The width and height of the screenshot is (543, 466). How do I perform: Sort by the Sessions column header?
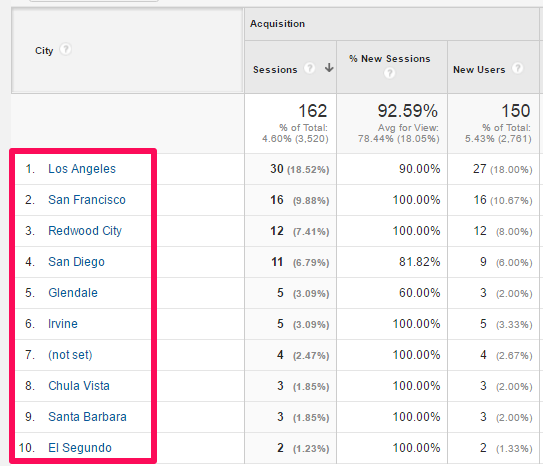(275, 70)
